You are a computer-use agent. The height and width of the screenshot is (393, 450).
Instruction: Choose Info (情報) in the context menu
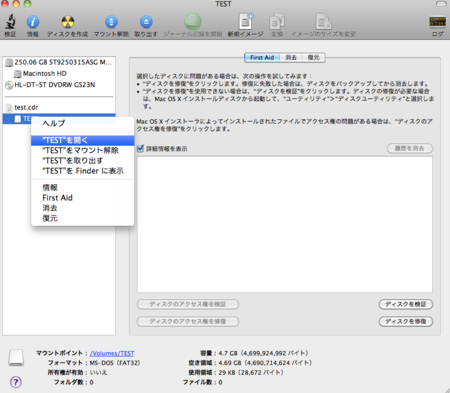tap(83, 188)
